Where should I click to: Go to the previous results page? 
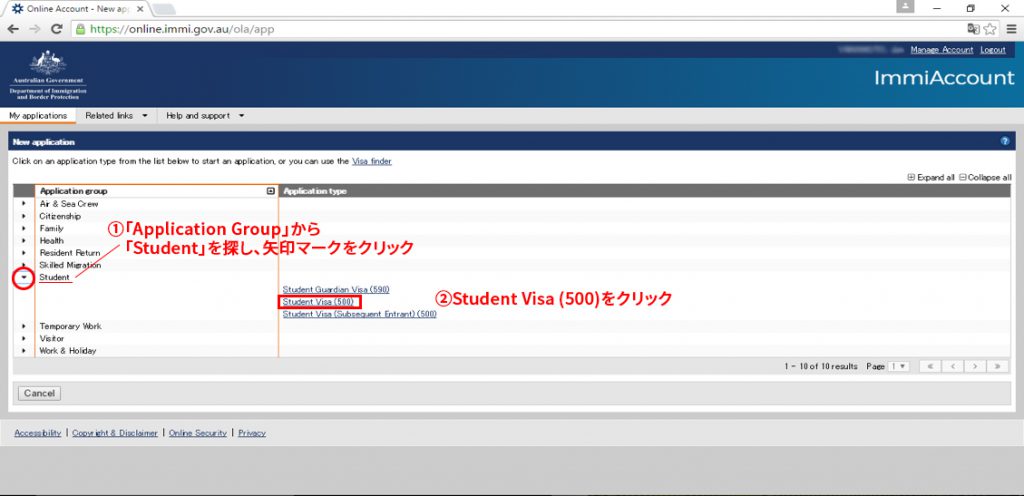pyautogui.click(x=952, y=367)
